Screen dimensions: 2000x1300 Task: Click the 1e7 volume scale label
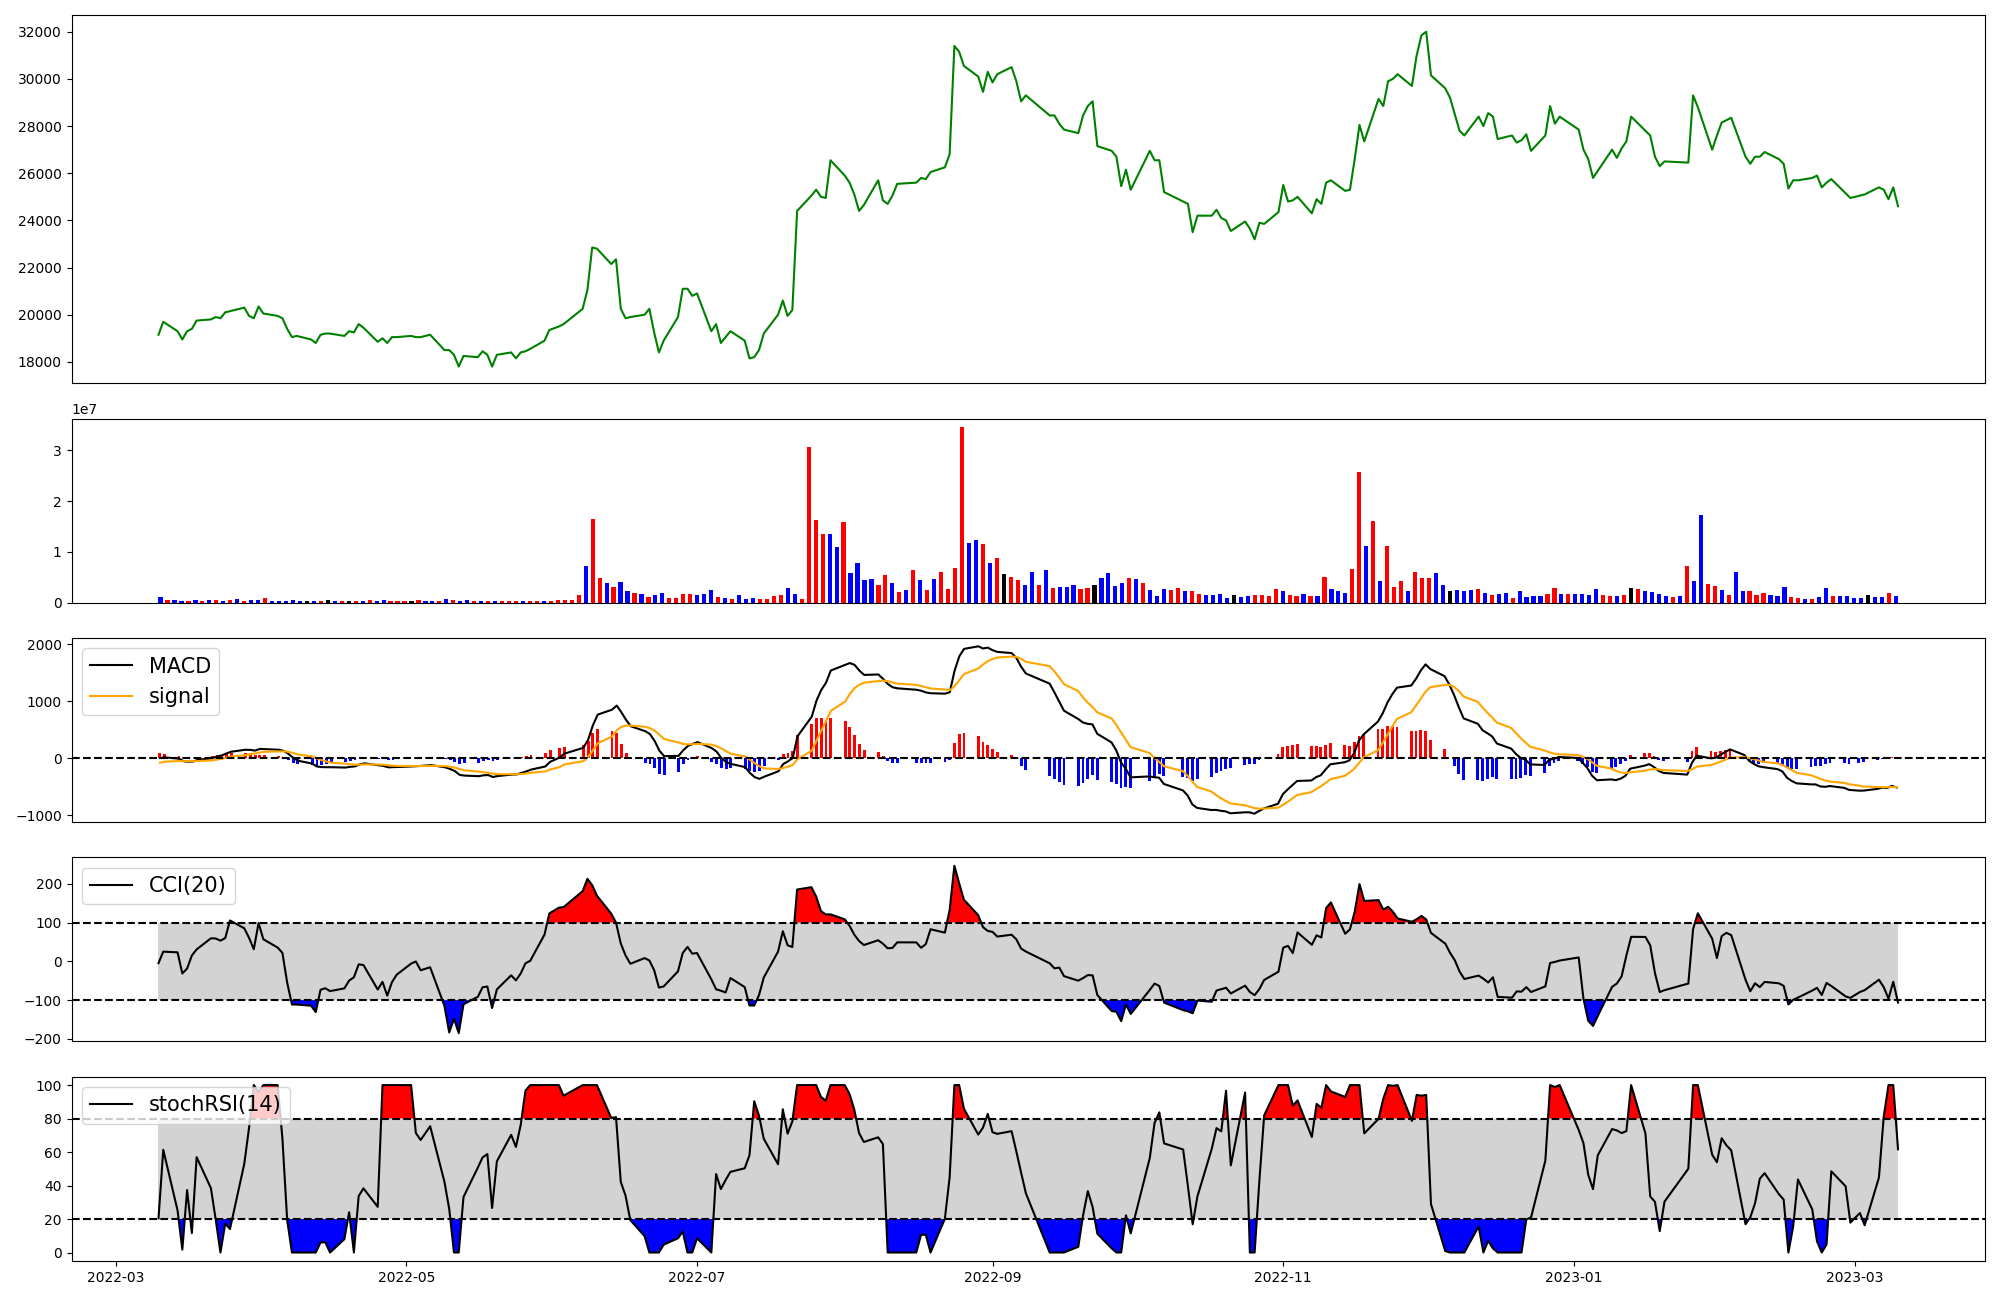[x=84, y=409]
